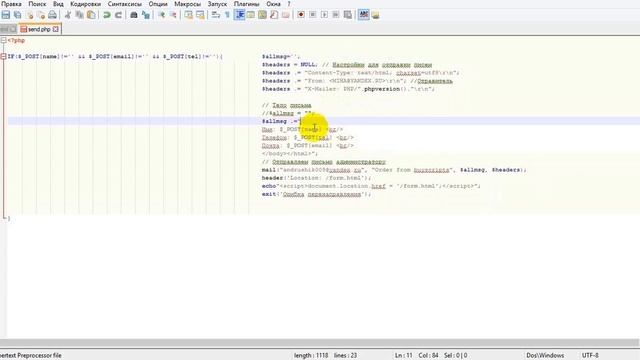
Task: Click the yellow plugin icon after ABC
Action: 375,15
